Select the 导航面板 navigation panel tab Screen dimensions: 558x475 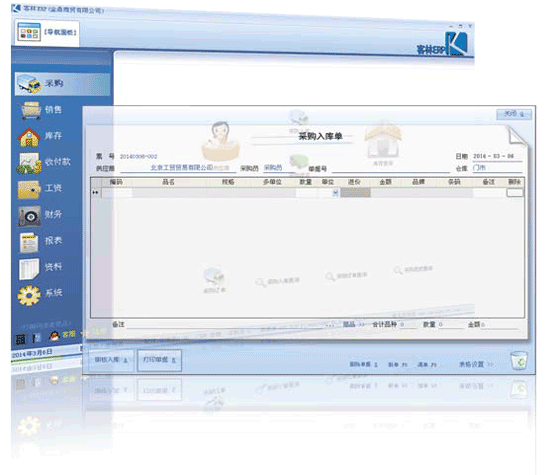(x=47, y=32)
